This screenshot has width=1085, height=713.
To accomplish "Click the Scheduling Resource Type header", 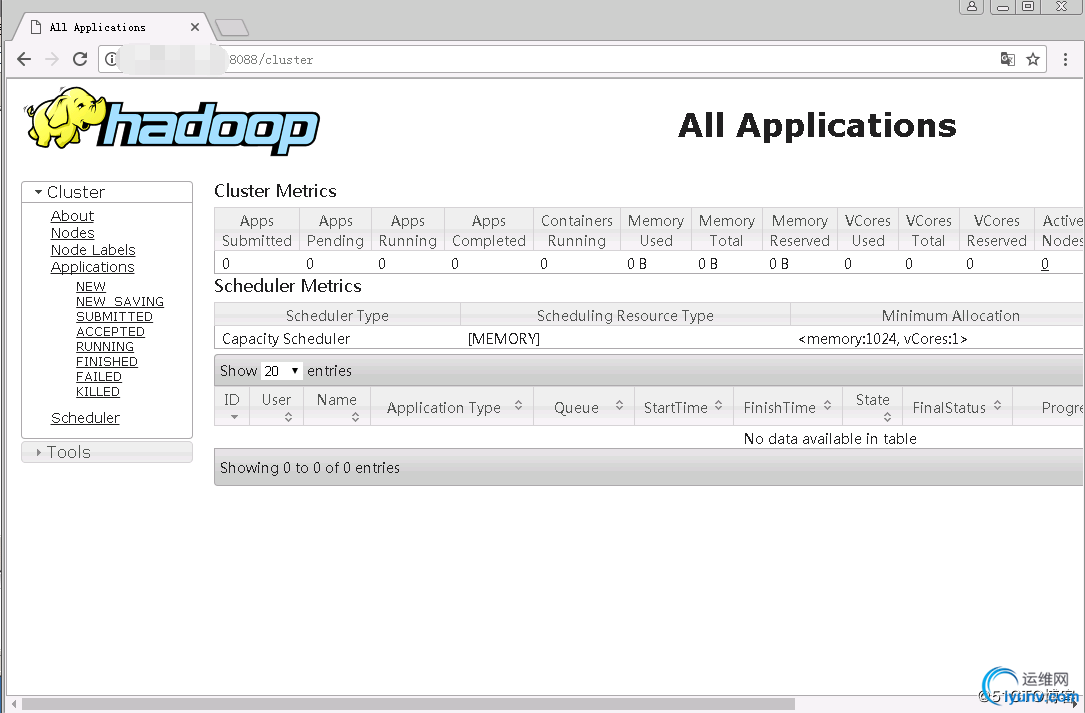I will (x=626, y=316).
